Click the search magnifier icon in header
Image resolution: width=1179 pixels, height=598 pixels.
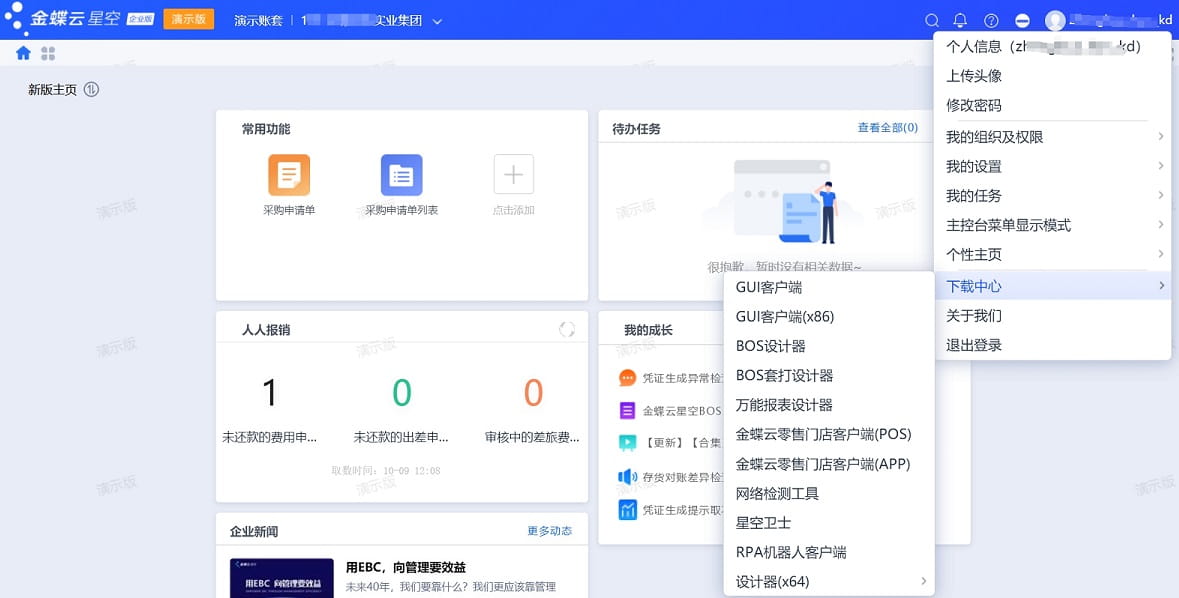click(x=932, y=20)
